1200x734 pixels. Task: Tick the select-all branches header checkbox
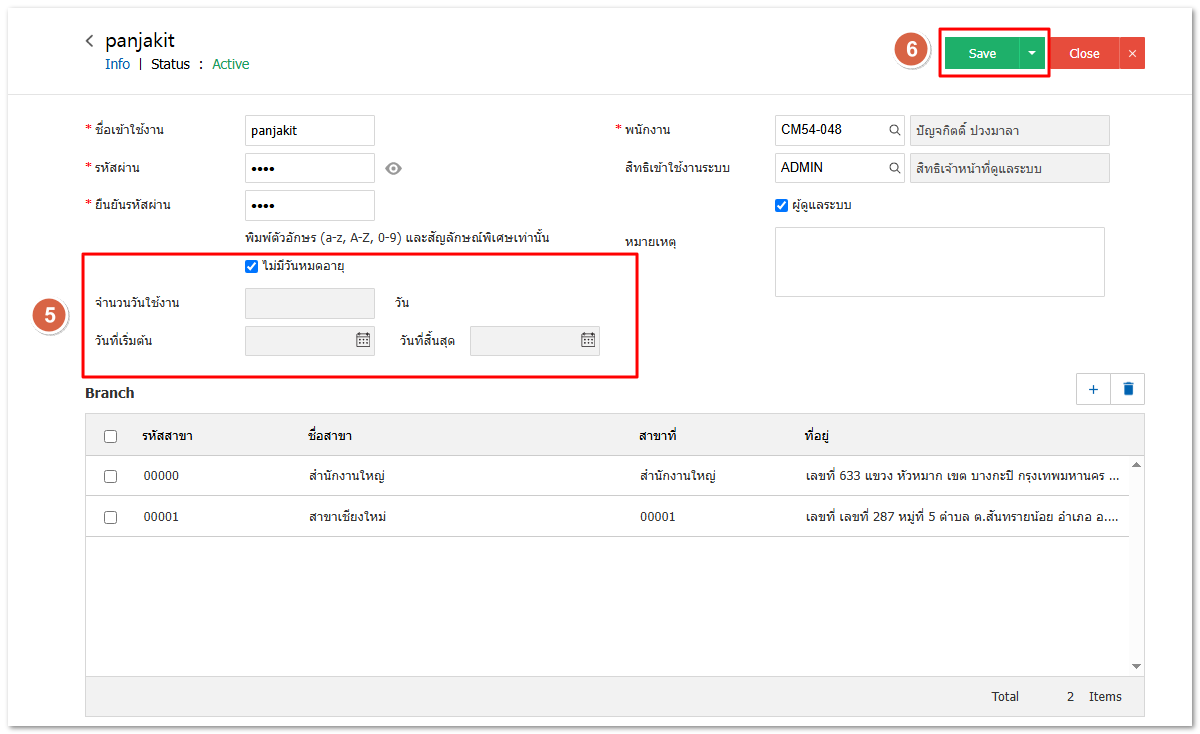[x=111, y=436]
